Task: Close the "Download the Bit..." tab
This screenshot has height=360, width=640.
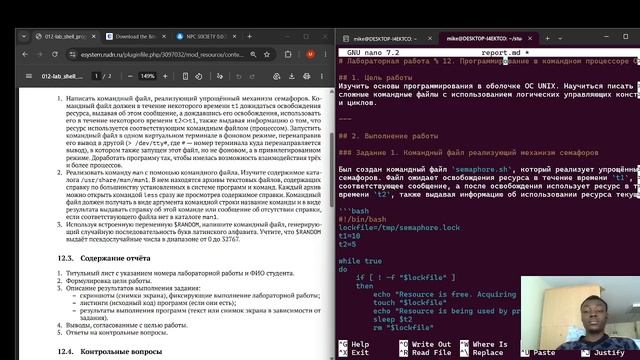Action: click(164, 37)
